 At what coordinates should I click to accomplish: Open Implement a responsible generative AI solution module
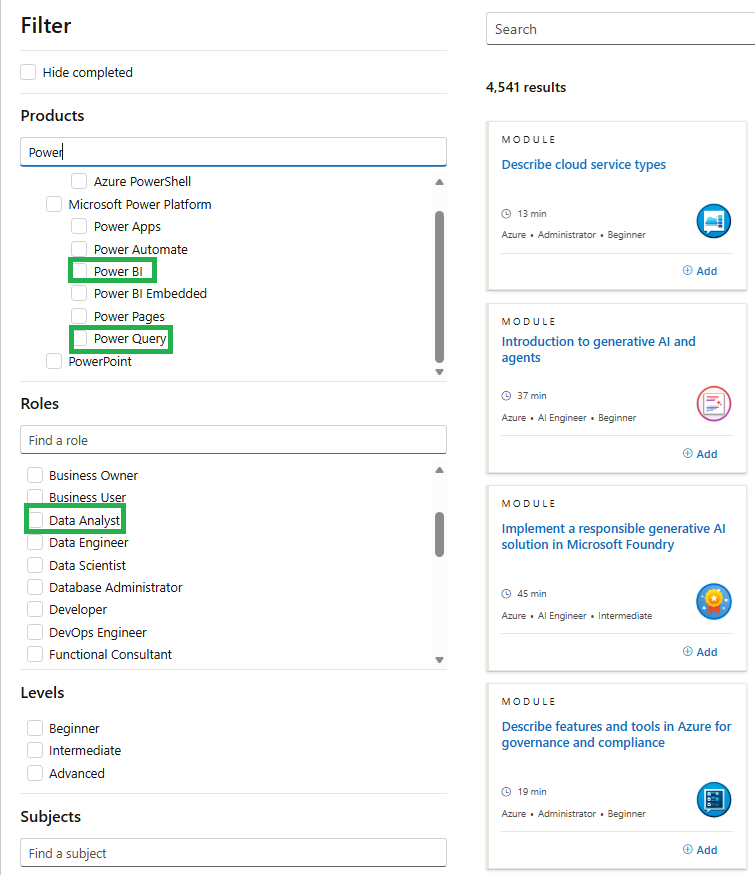coord(613,536)
